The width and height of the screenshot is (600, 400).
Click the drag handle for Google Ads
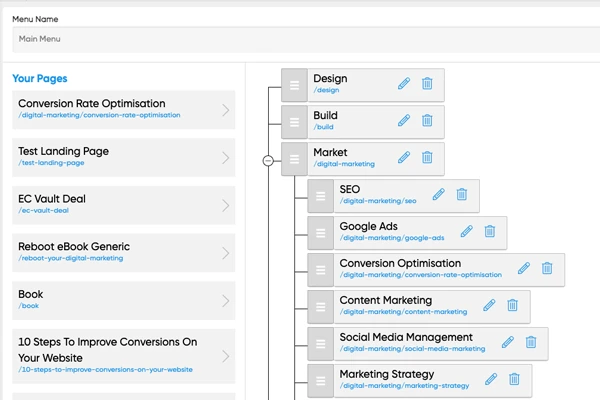[x=321, y=232]
